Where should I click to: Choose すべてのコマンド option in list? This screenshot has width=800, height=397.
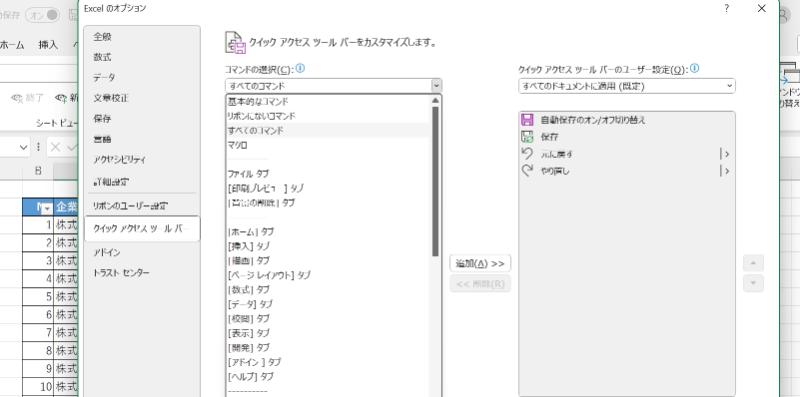(x=329, y=131)
